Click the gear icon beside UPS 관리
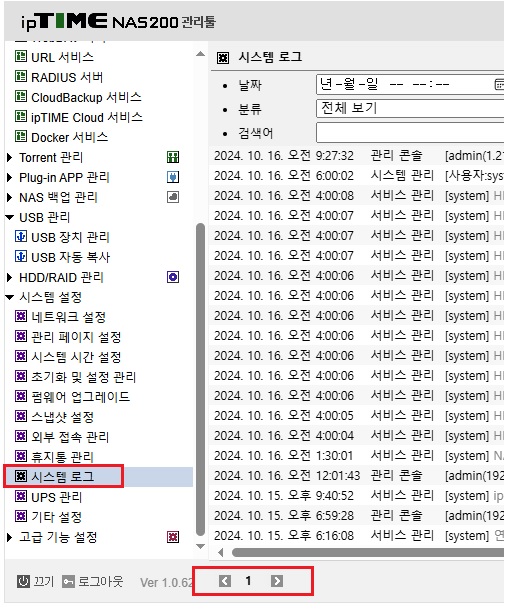This screenshot has height=614, width=514. tap(21, 496)
